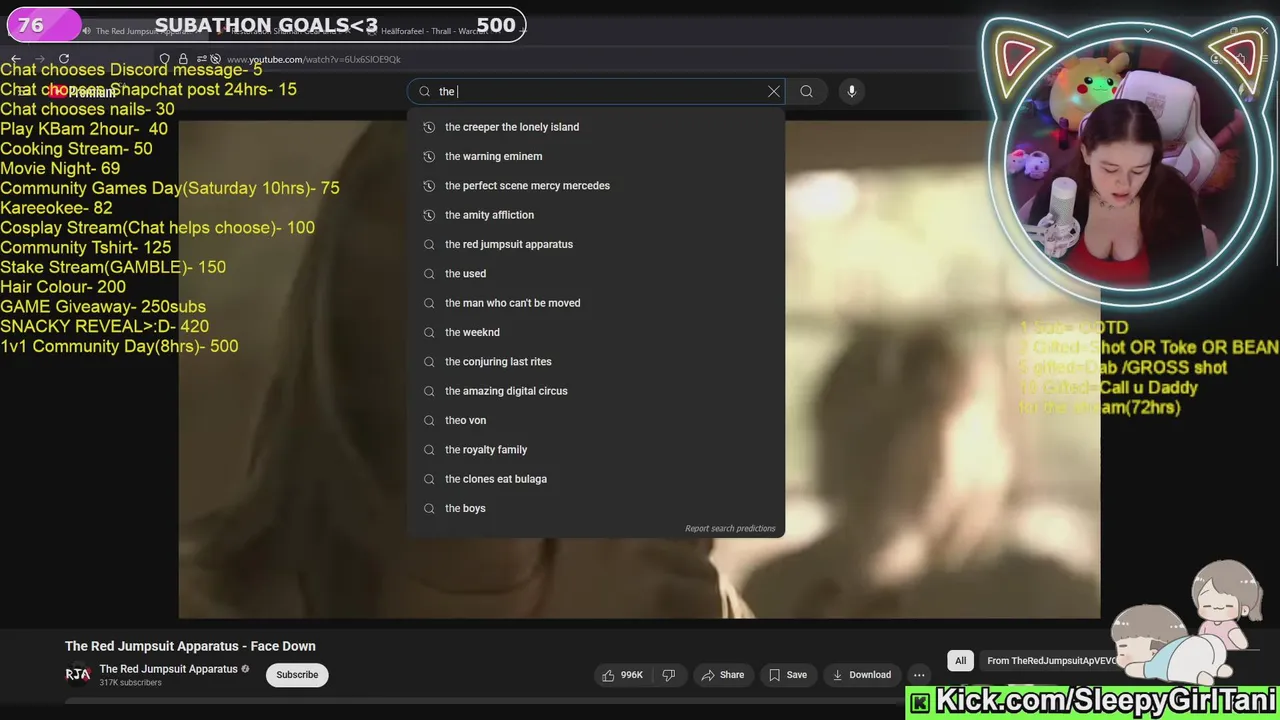Open 'Report search predictions' link

[x=730, y=528]
